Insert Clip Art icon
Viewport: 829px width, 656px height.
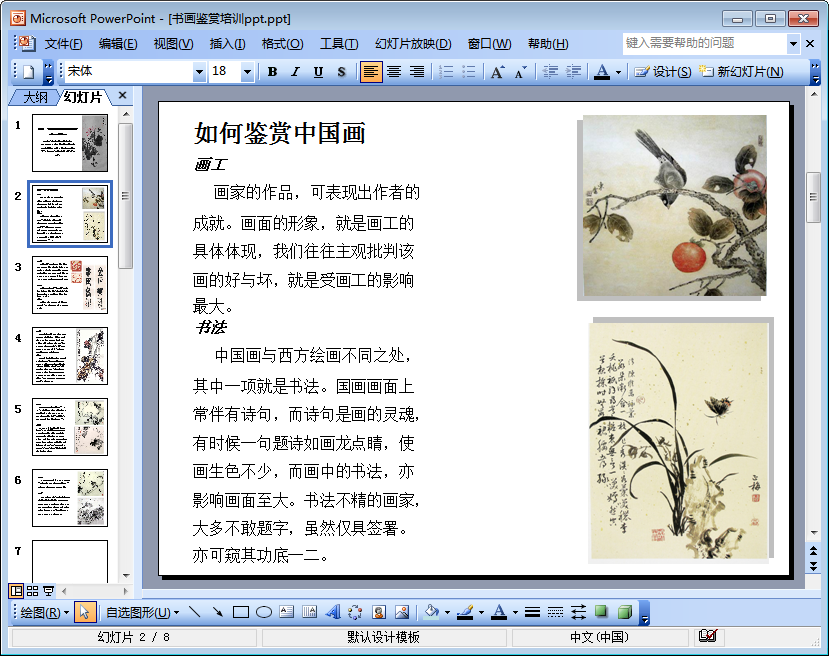point(379,613)
